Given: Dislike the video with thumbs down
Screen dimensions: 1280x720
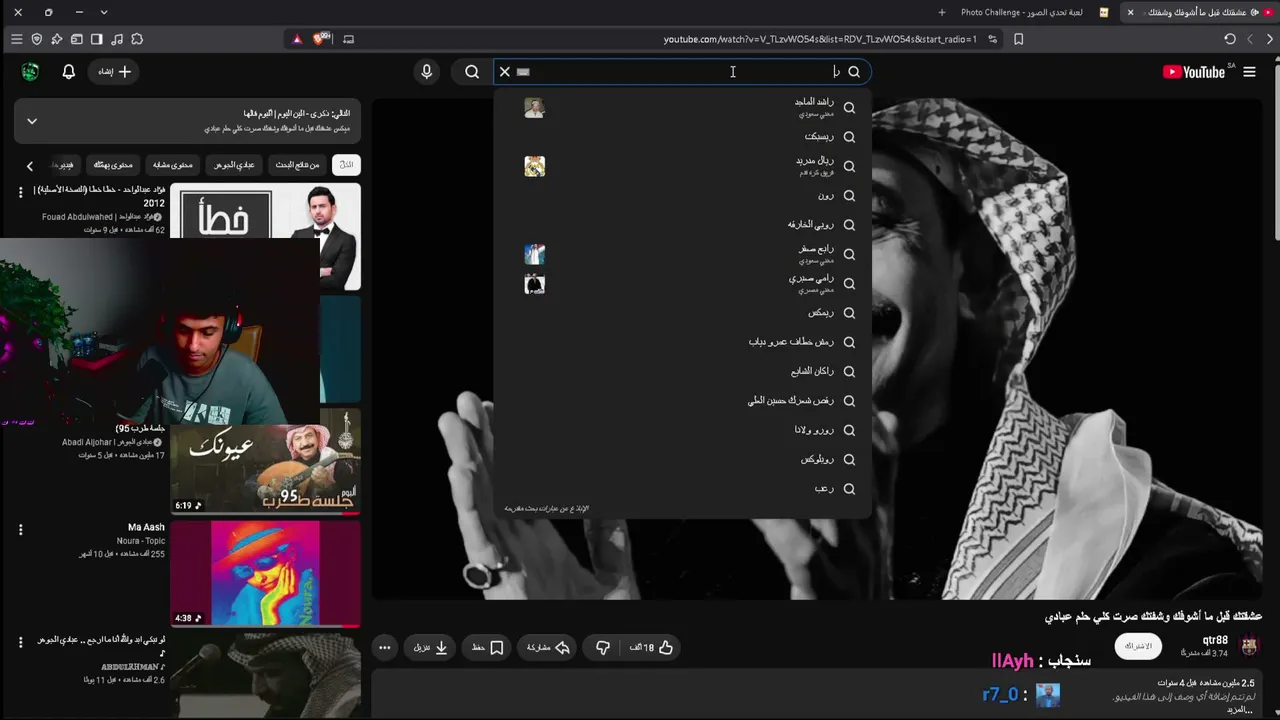Looking at the screenshot, I should click(x=603, y=648).
